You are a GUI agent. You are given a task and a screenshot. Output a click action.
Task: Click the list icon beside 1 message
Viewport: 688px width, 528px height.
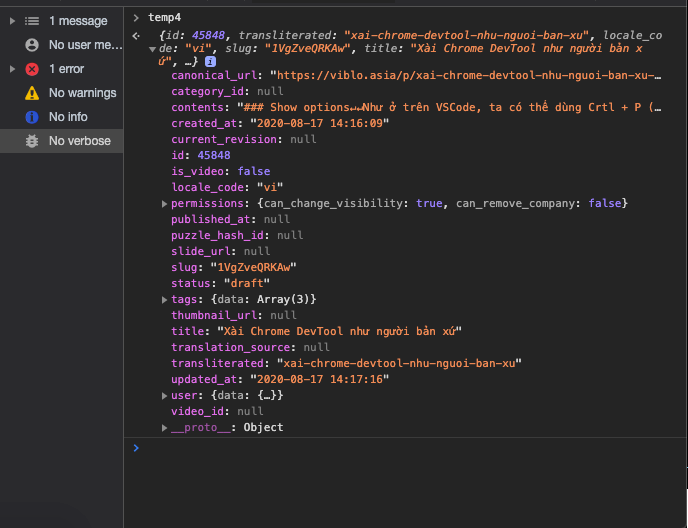32,20
